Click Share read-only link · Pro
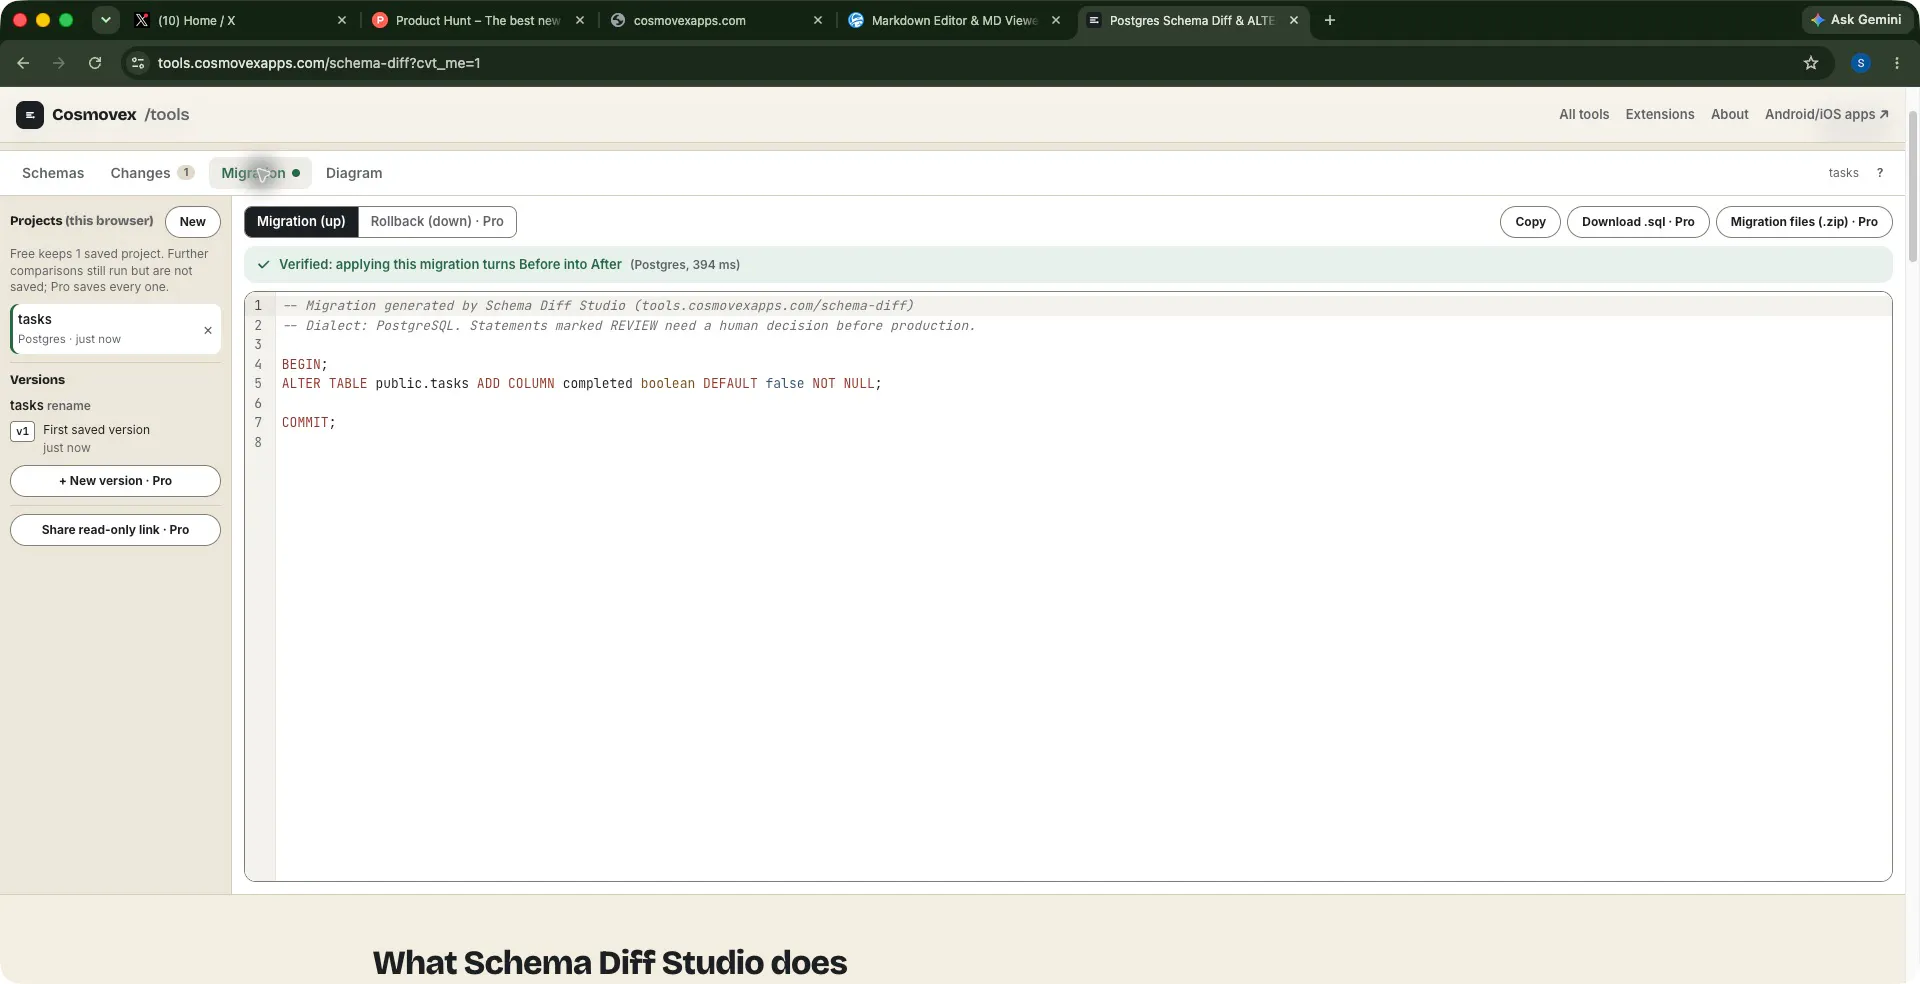Image resolution: width=1920 pixels, height=984 pixels. 115,530
